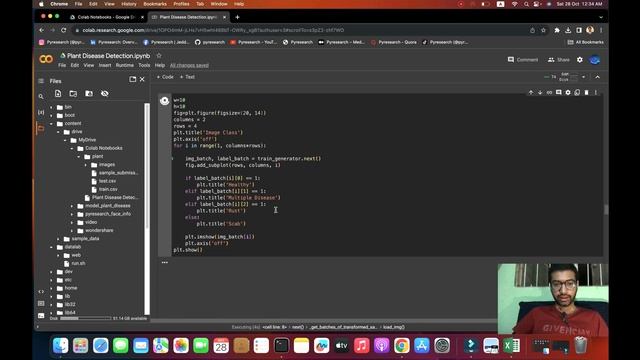Click the notebook vertical scrollbar

pos(606,209)
